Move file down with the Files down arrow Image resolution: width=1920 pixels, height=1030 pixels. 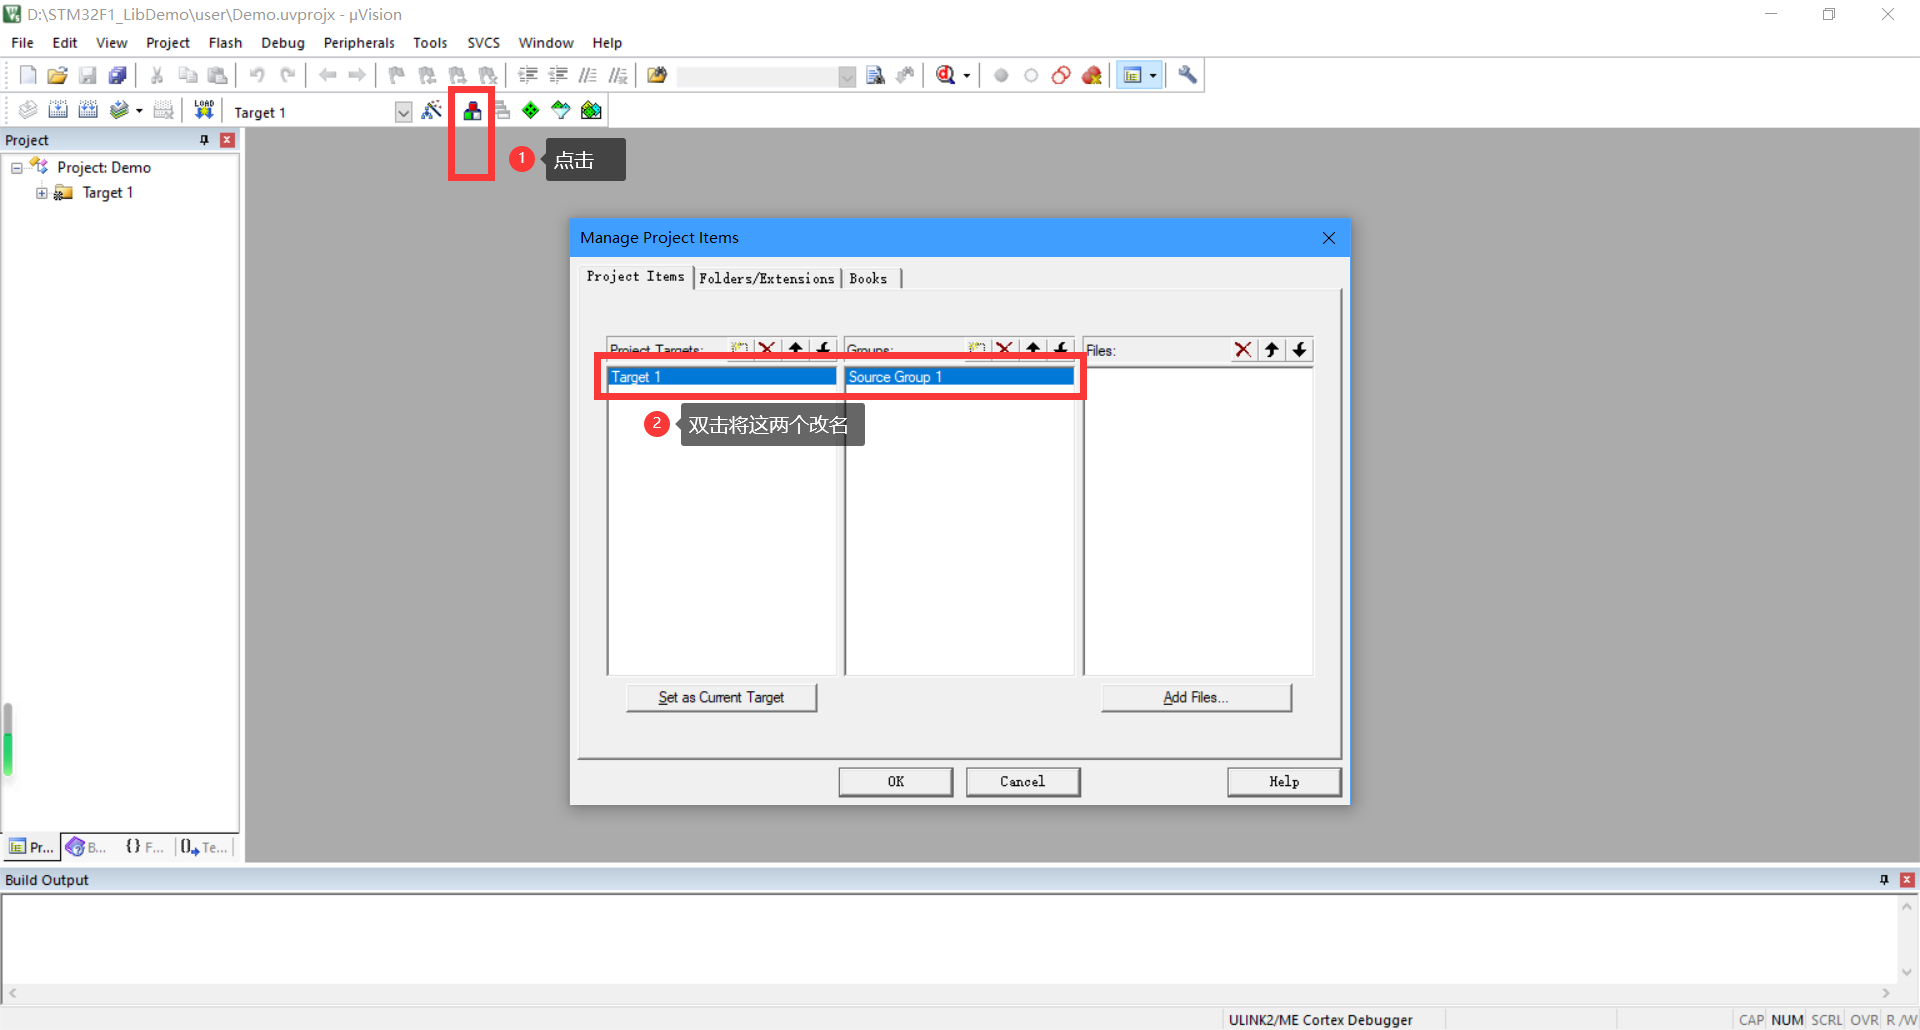click(1299, 349)
